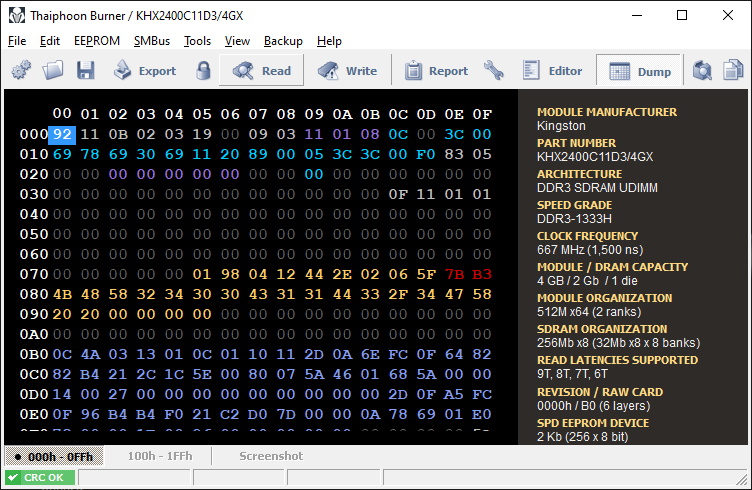
Task: Click column header 0F
Action: point(482,114)
